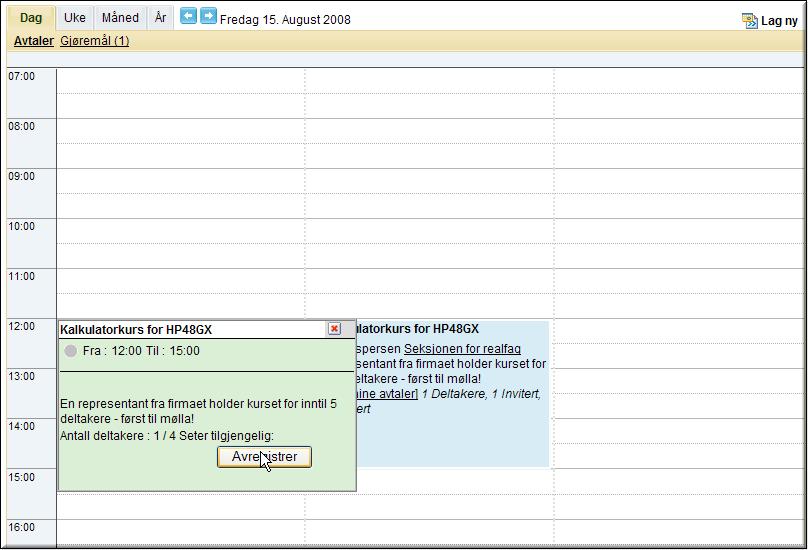Click popup description about firmaet holder kurset
The width and height of the screenshot is (808, 550).
click(x=198, y=411)
